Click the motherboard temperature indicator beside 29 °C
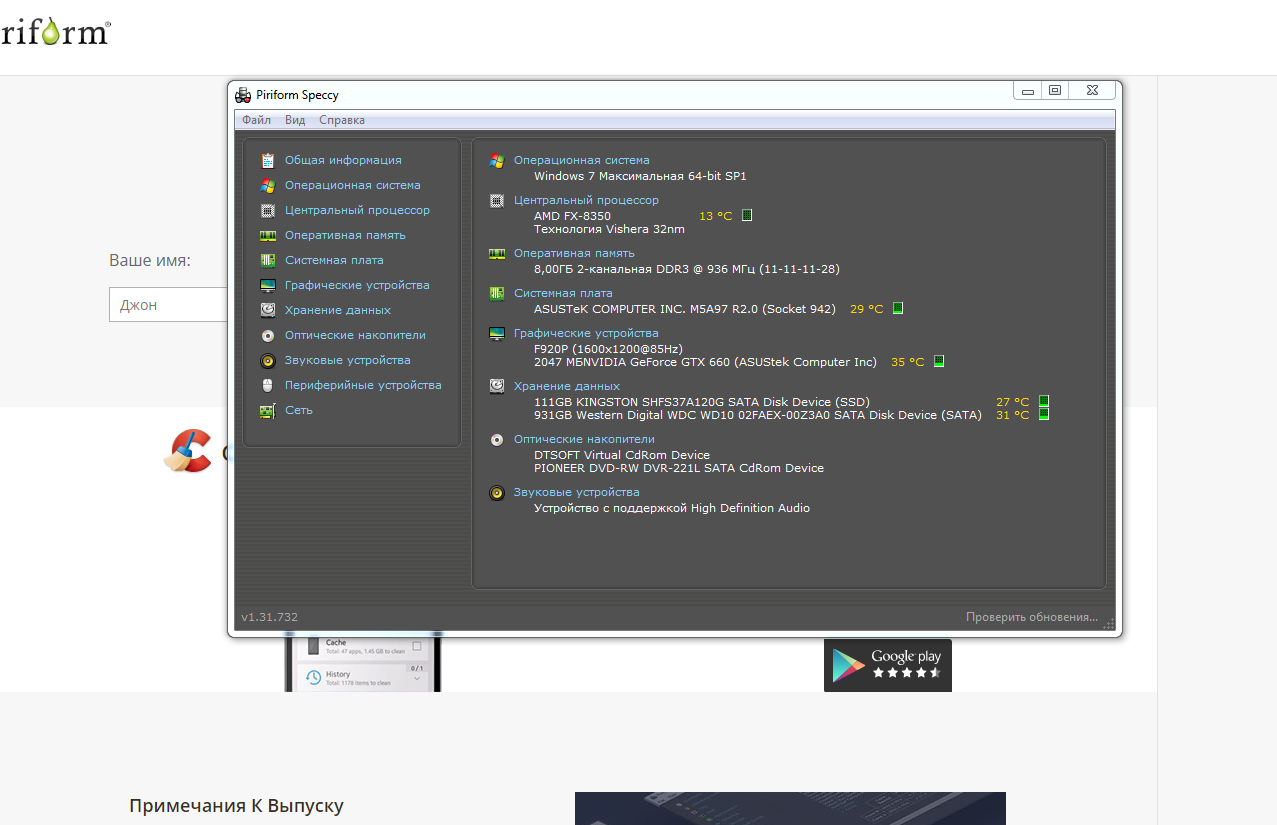 (898, 308)
